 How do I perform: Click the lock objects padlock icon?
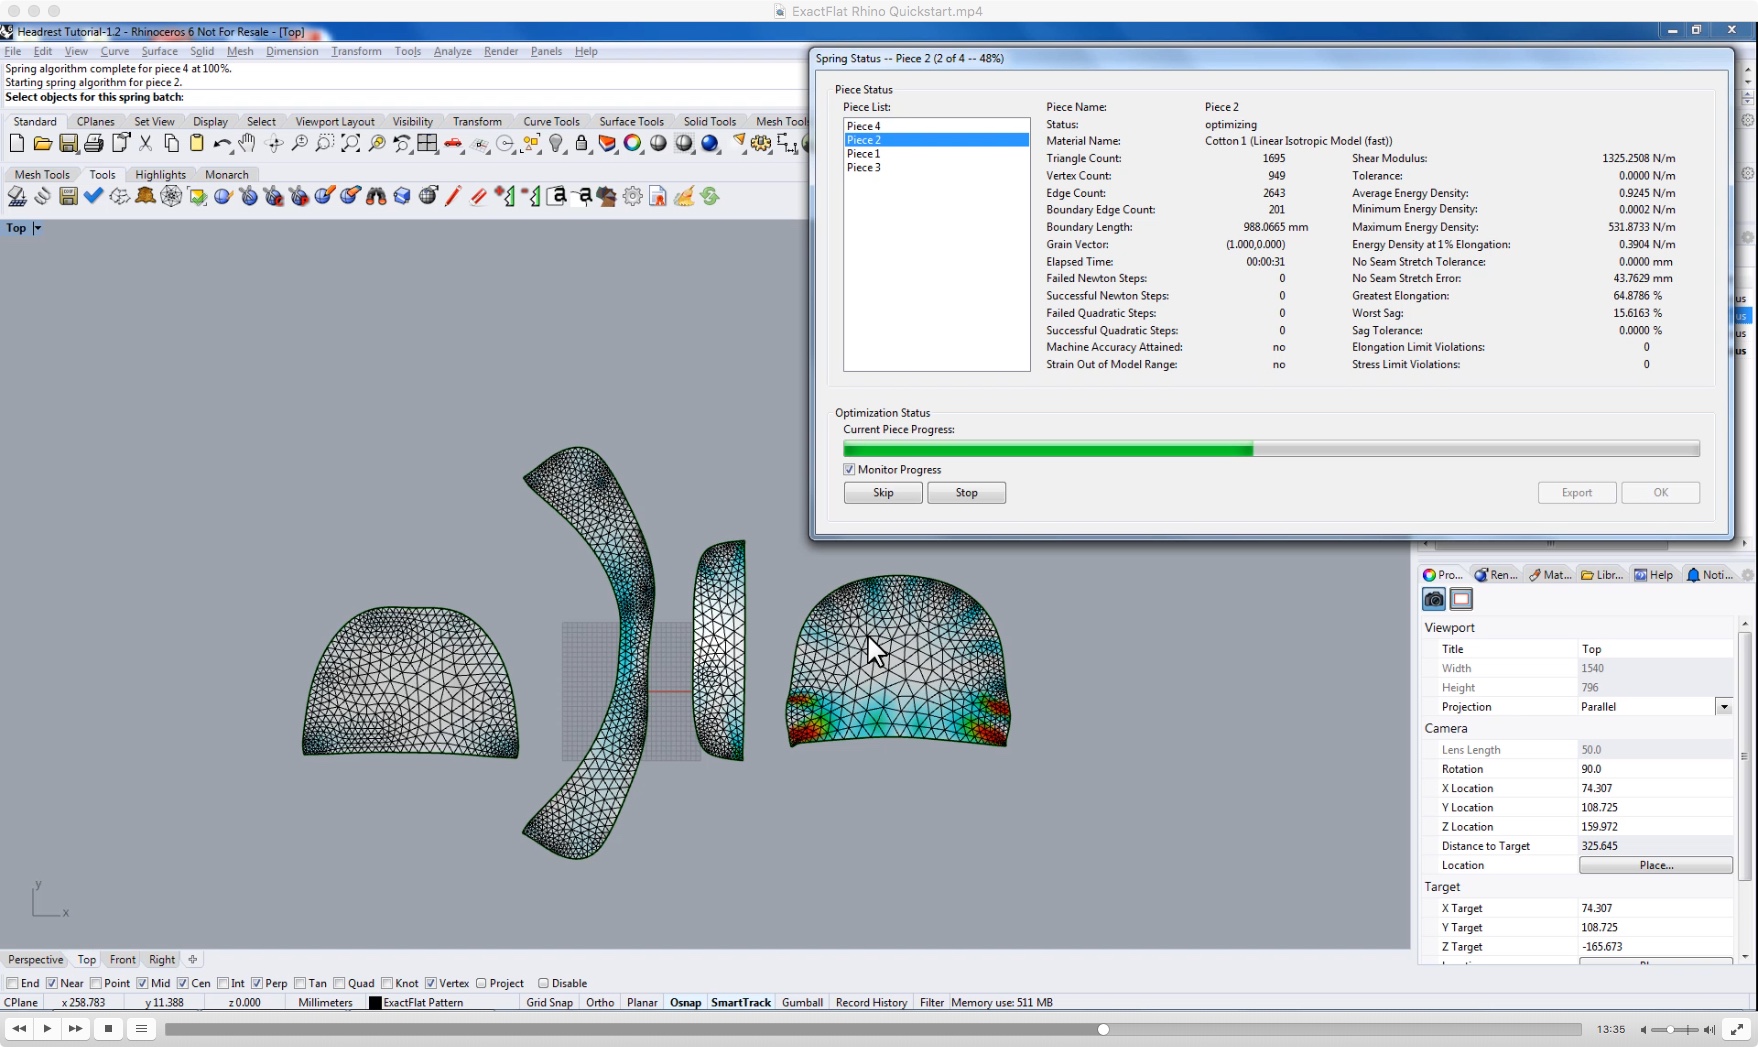[x=582, y=144]
